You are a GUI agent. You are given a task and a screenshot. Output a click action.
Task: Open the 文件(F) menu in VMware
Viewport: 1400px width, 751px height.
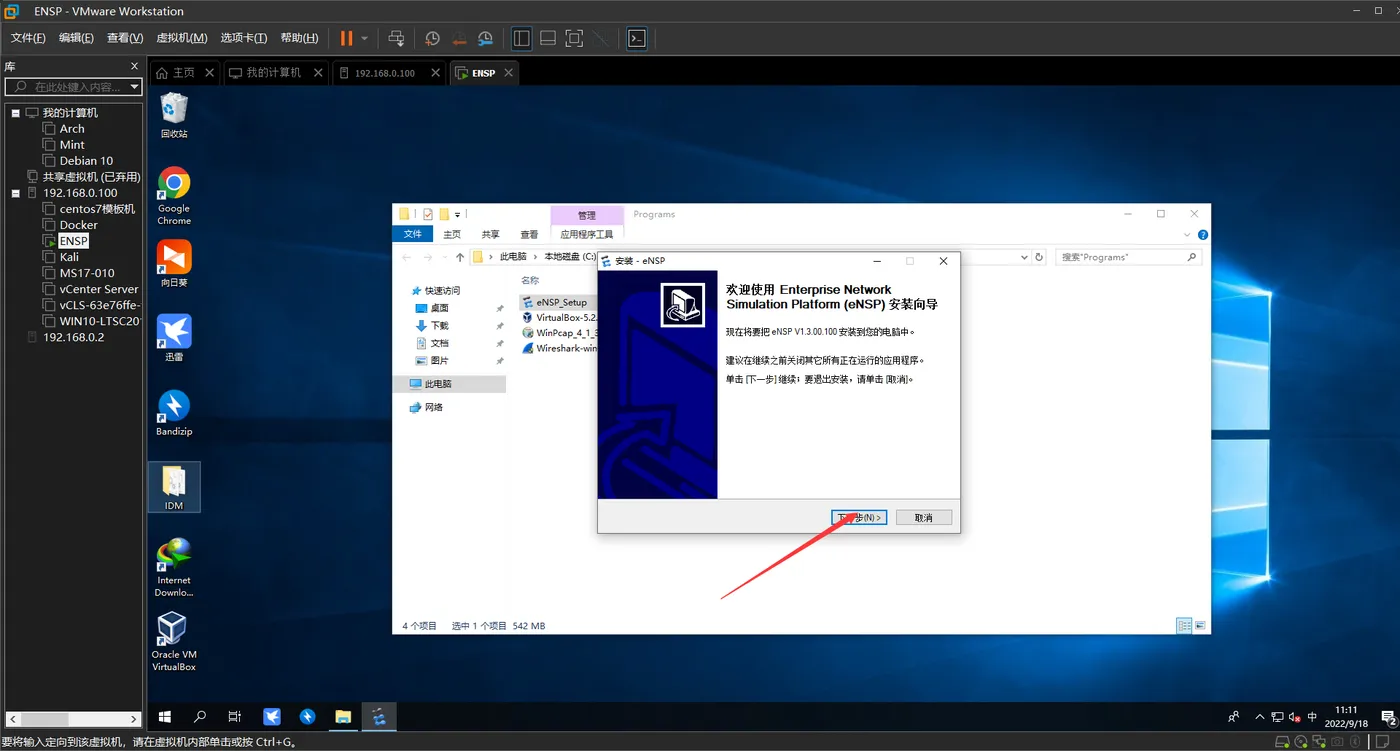[28, 38]
